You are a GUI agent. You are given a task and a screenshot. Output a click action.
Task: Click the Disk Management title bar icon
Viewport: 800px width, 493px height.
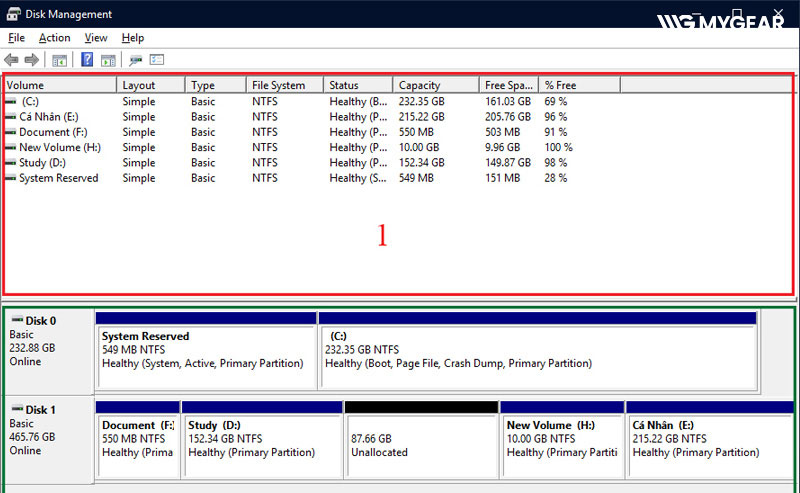click(x=12, y=14)
